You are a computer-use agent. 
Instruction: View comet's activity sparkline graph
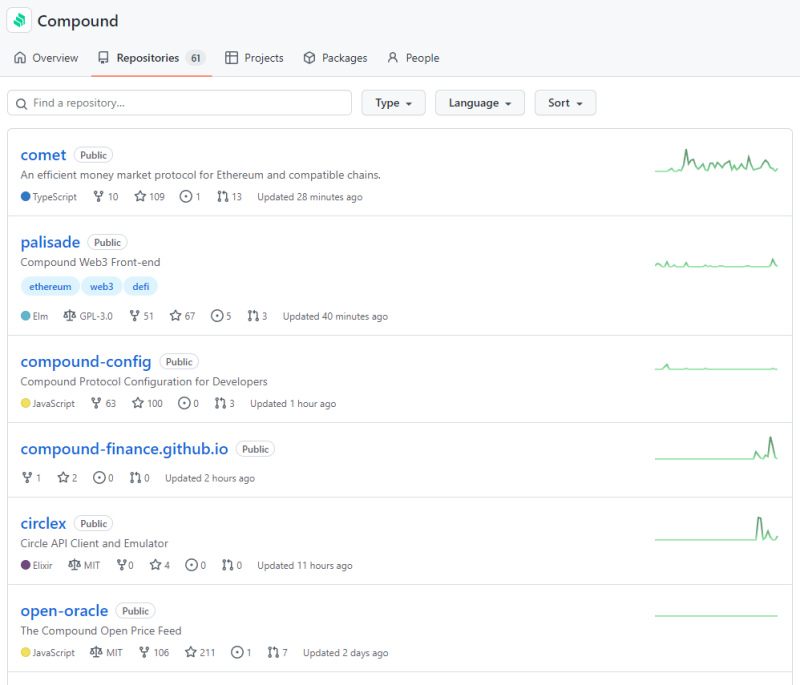point(716,161)
